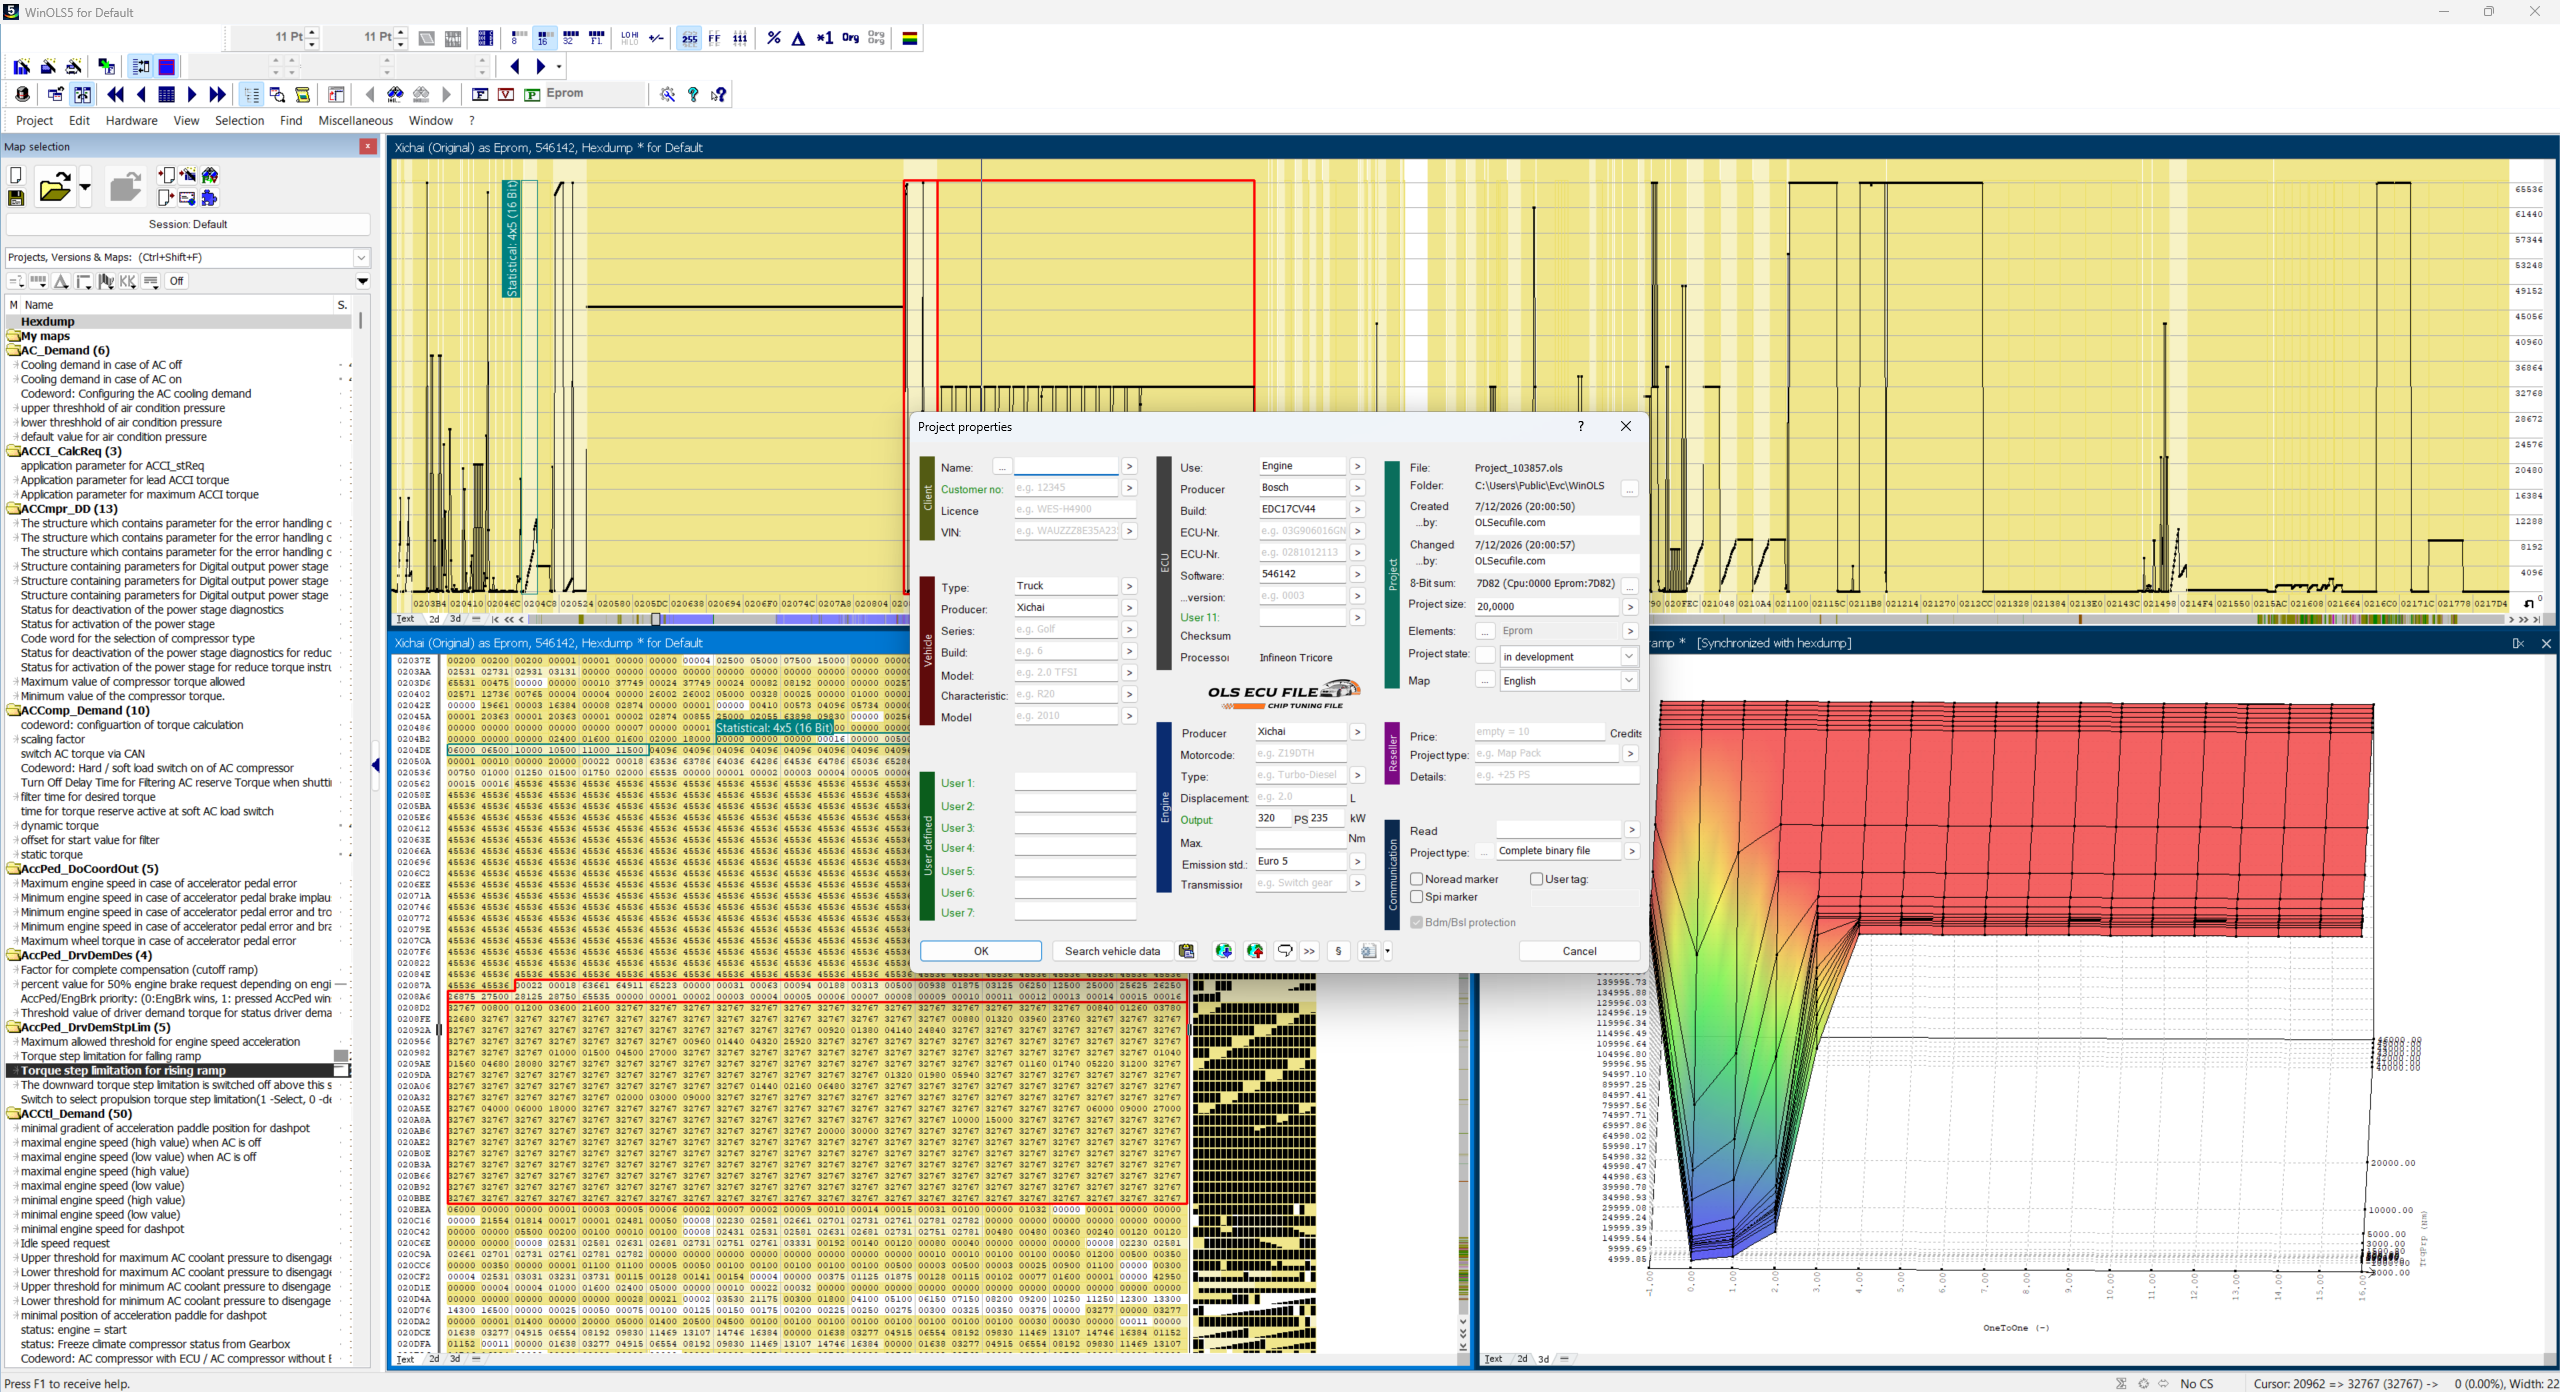Screen dimensions: 2560x1392
Task: Click the LoHi/HiLo byte order icon
Action: point(630,38)
